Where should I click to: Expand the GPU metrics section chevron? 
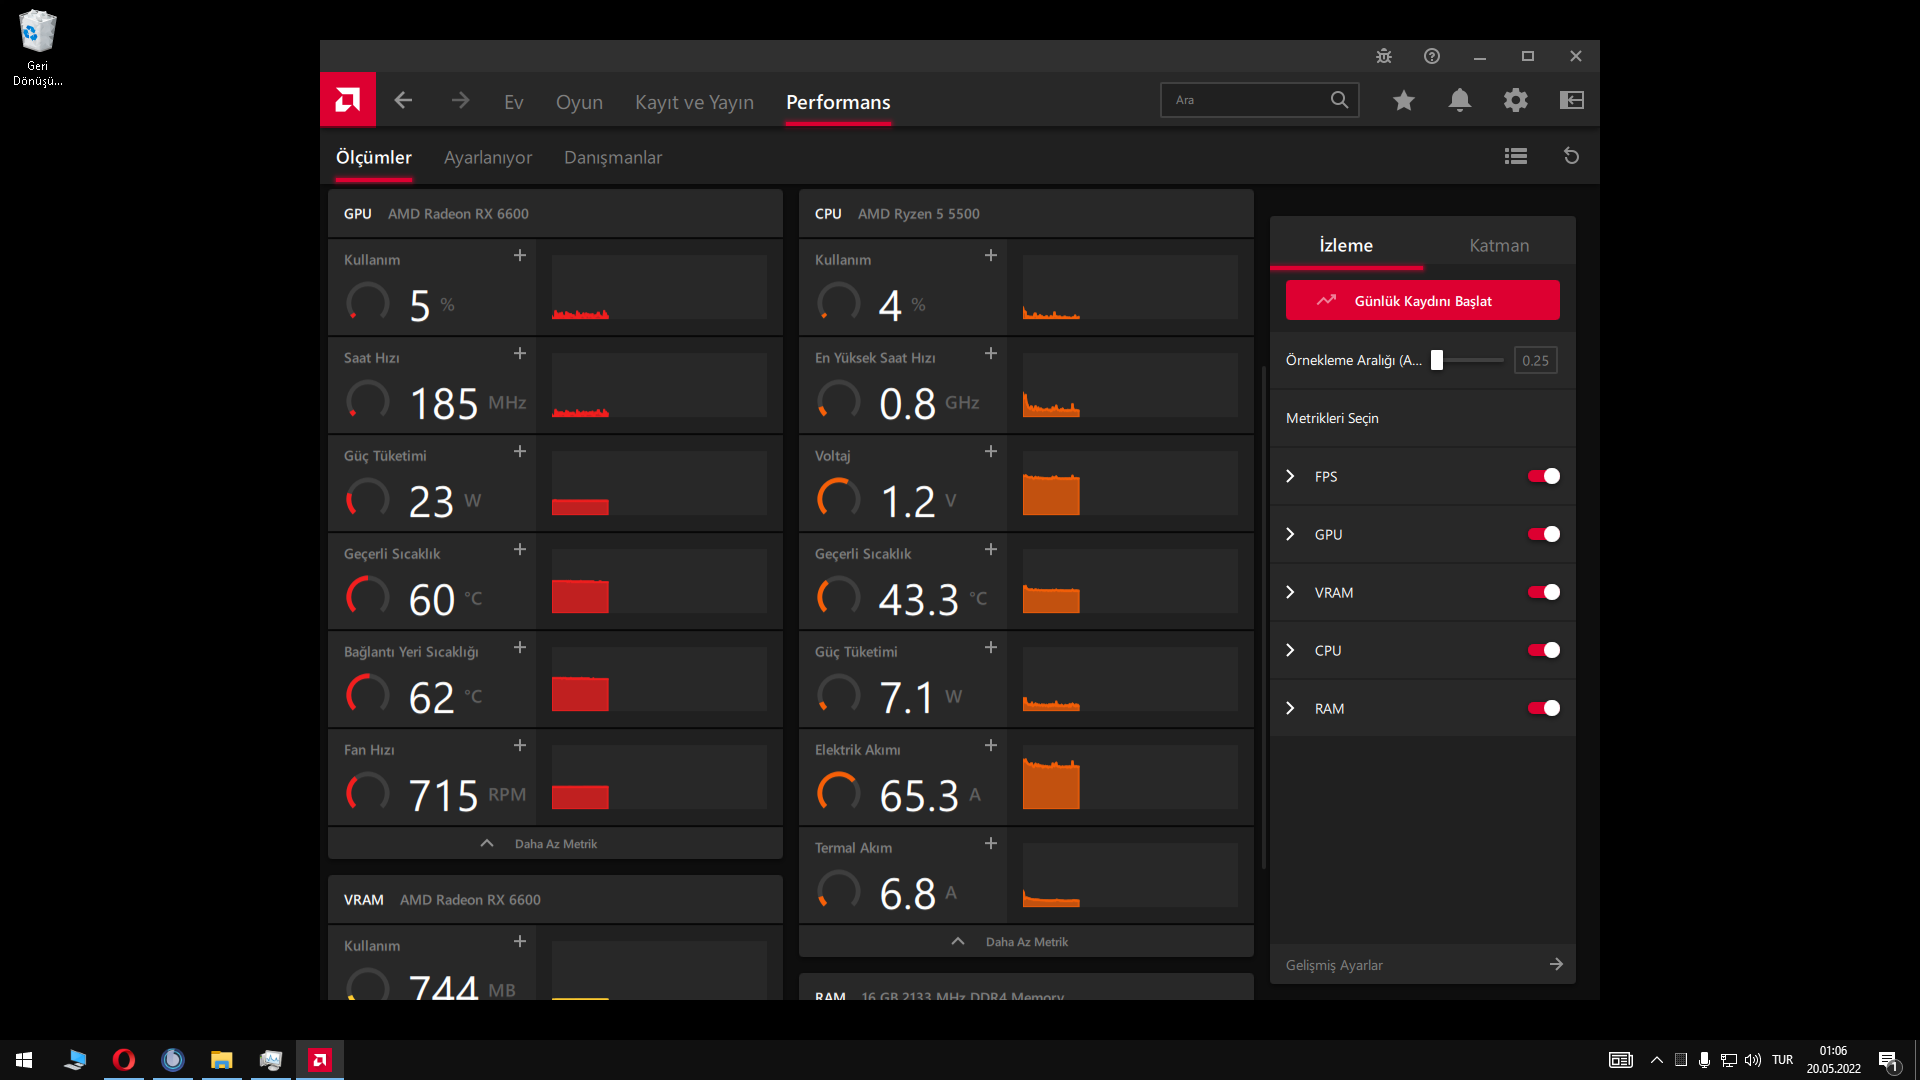pyautogui.click(x=1290, y=535)
